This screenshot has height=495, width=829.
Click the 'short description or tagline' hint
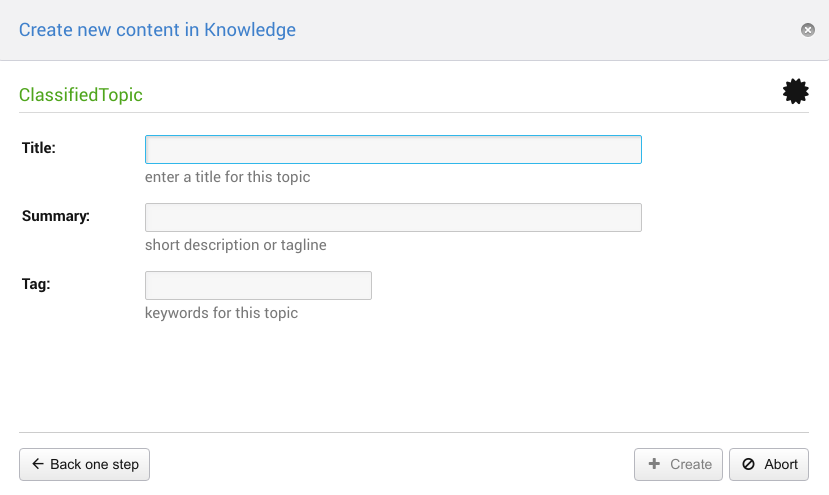pyautogui.click(x=236, y=245)
